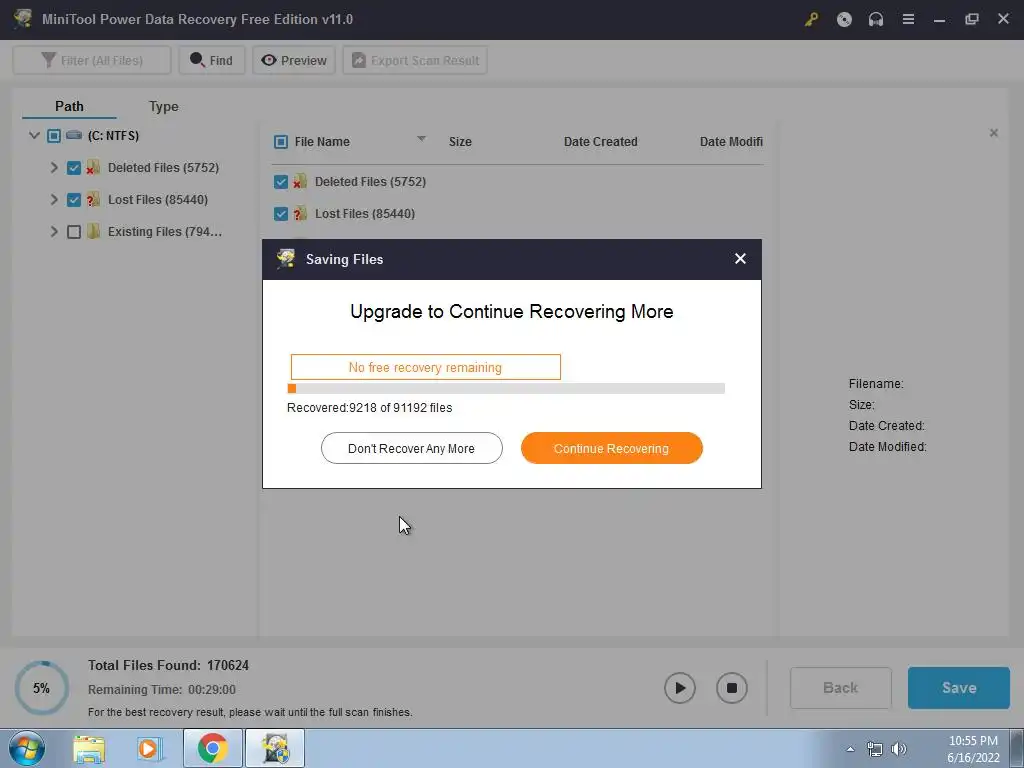Image resolution: width=1024 pixels, height=768 pixels.
Task: Click the recovery progress bar
Action: click(506, 389)
